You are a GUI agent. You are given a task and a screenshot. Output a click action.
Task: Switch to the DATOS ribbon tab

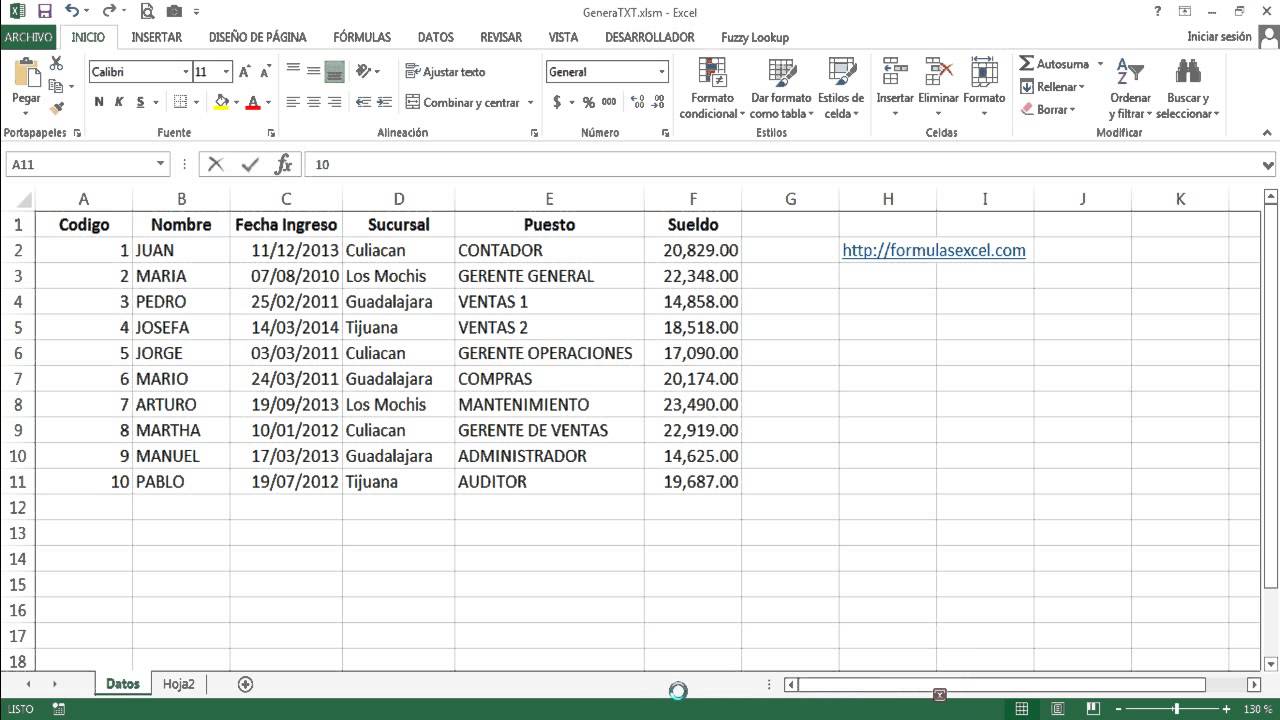[x=435, y=37]
